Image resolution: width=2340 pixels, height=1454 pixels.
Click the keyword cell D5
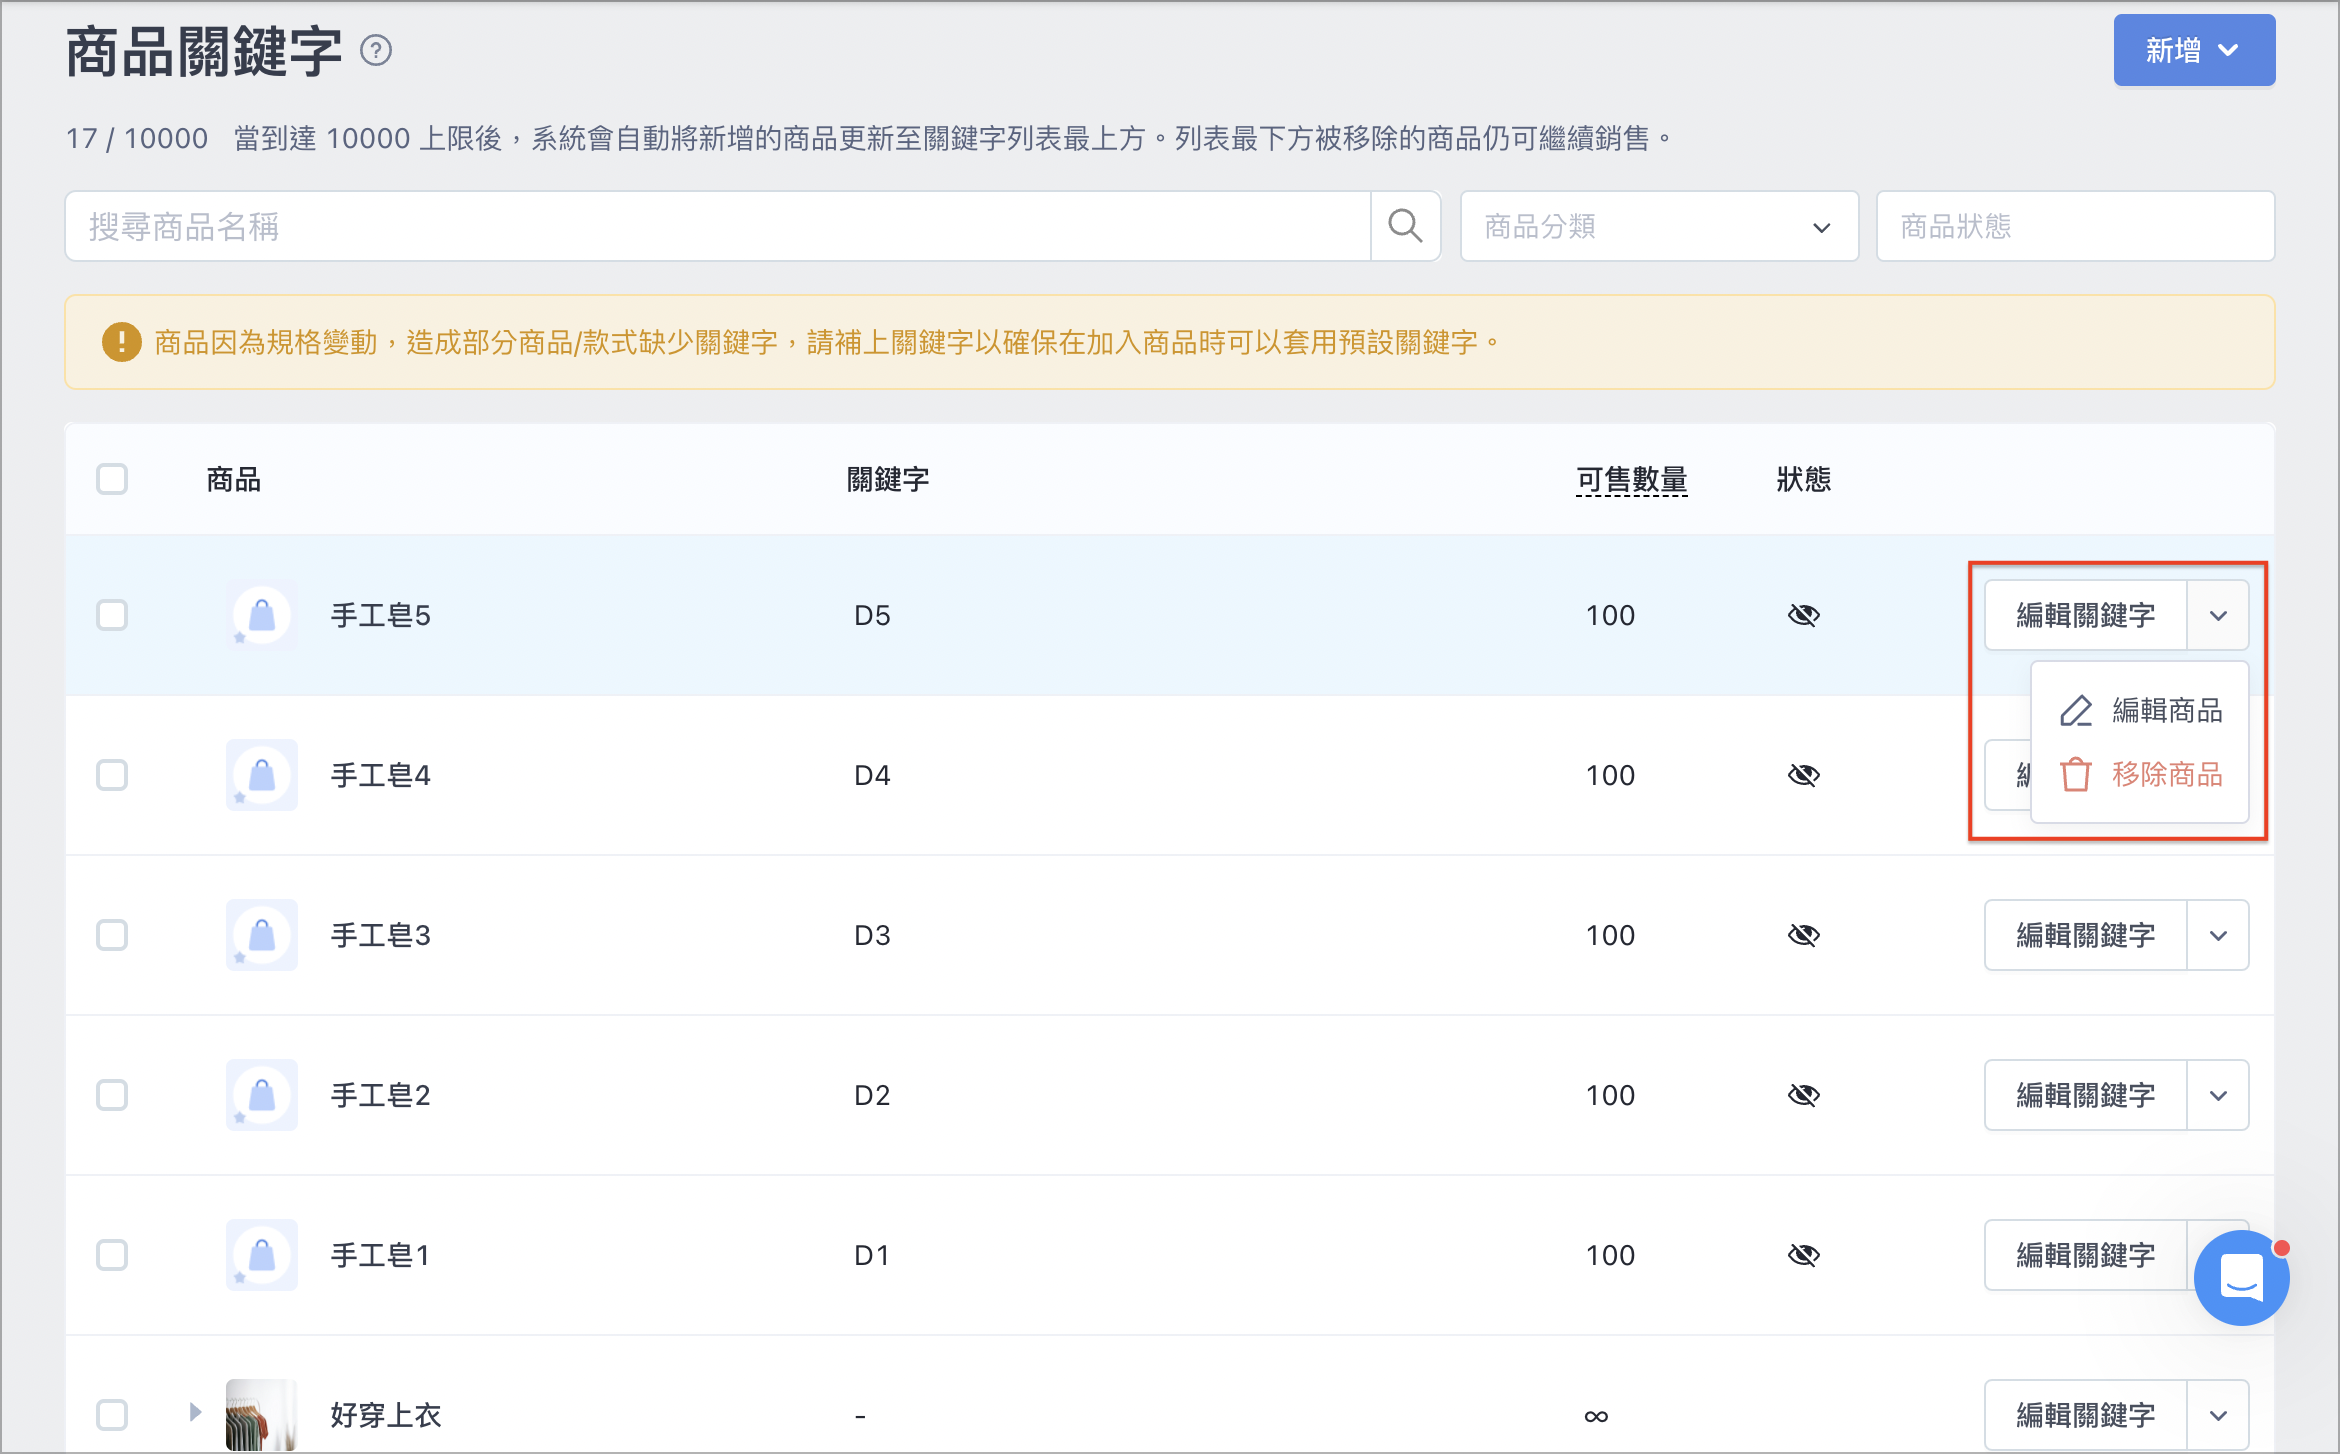tap(872, 615)
